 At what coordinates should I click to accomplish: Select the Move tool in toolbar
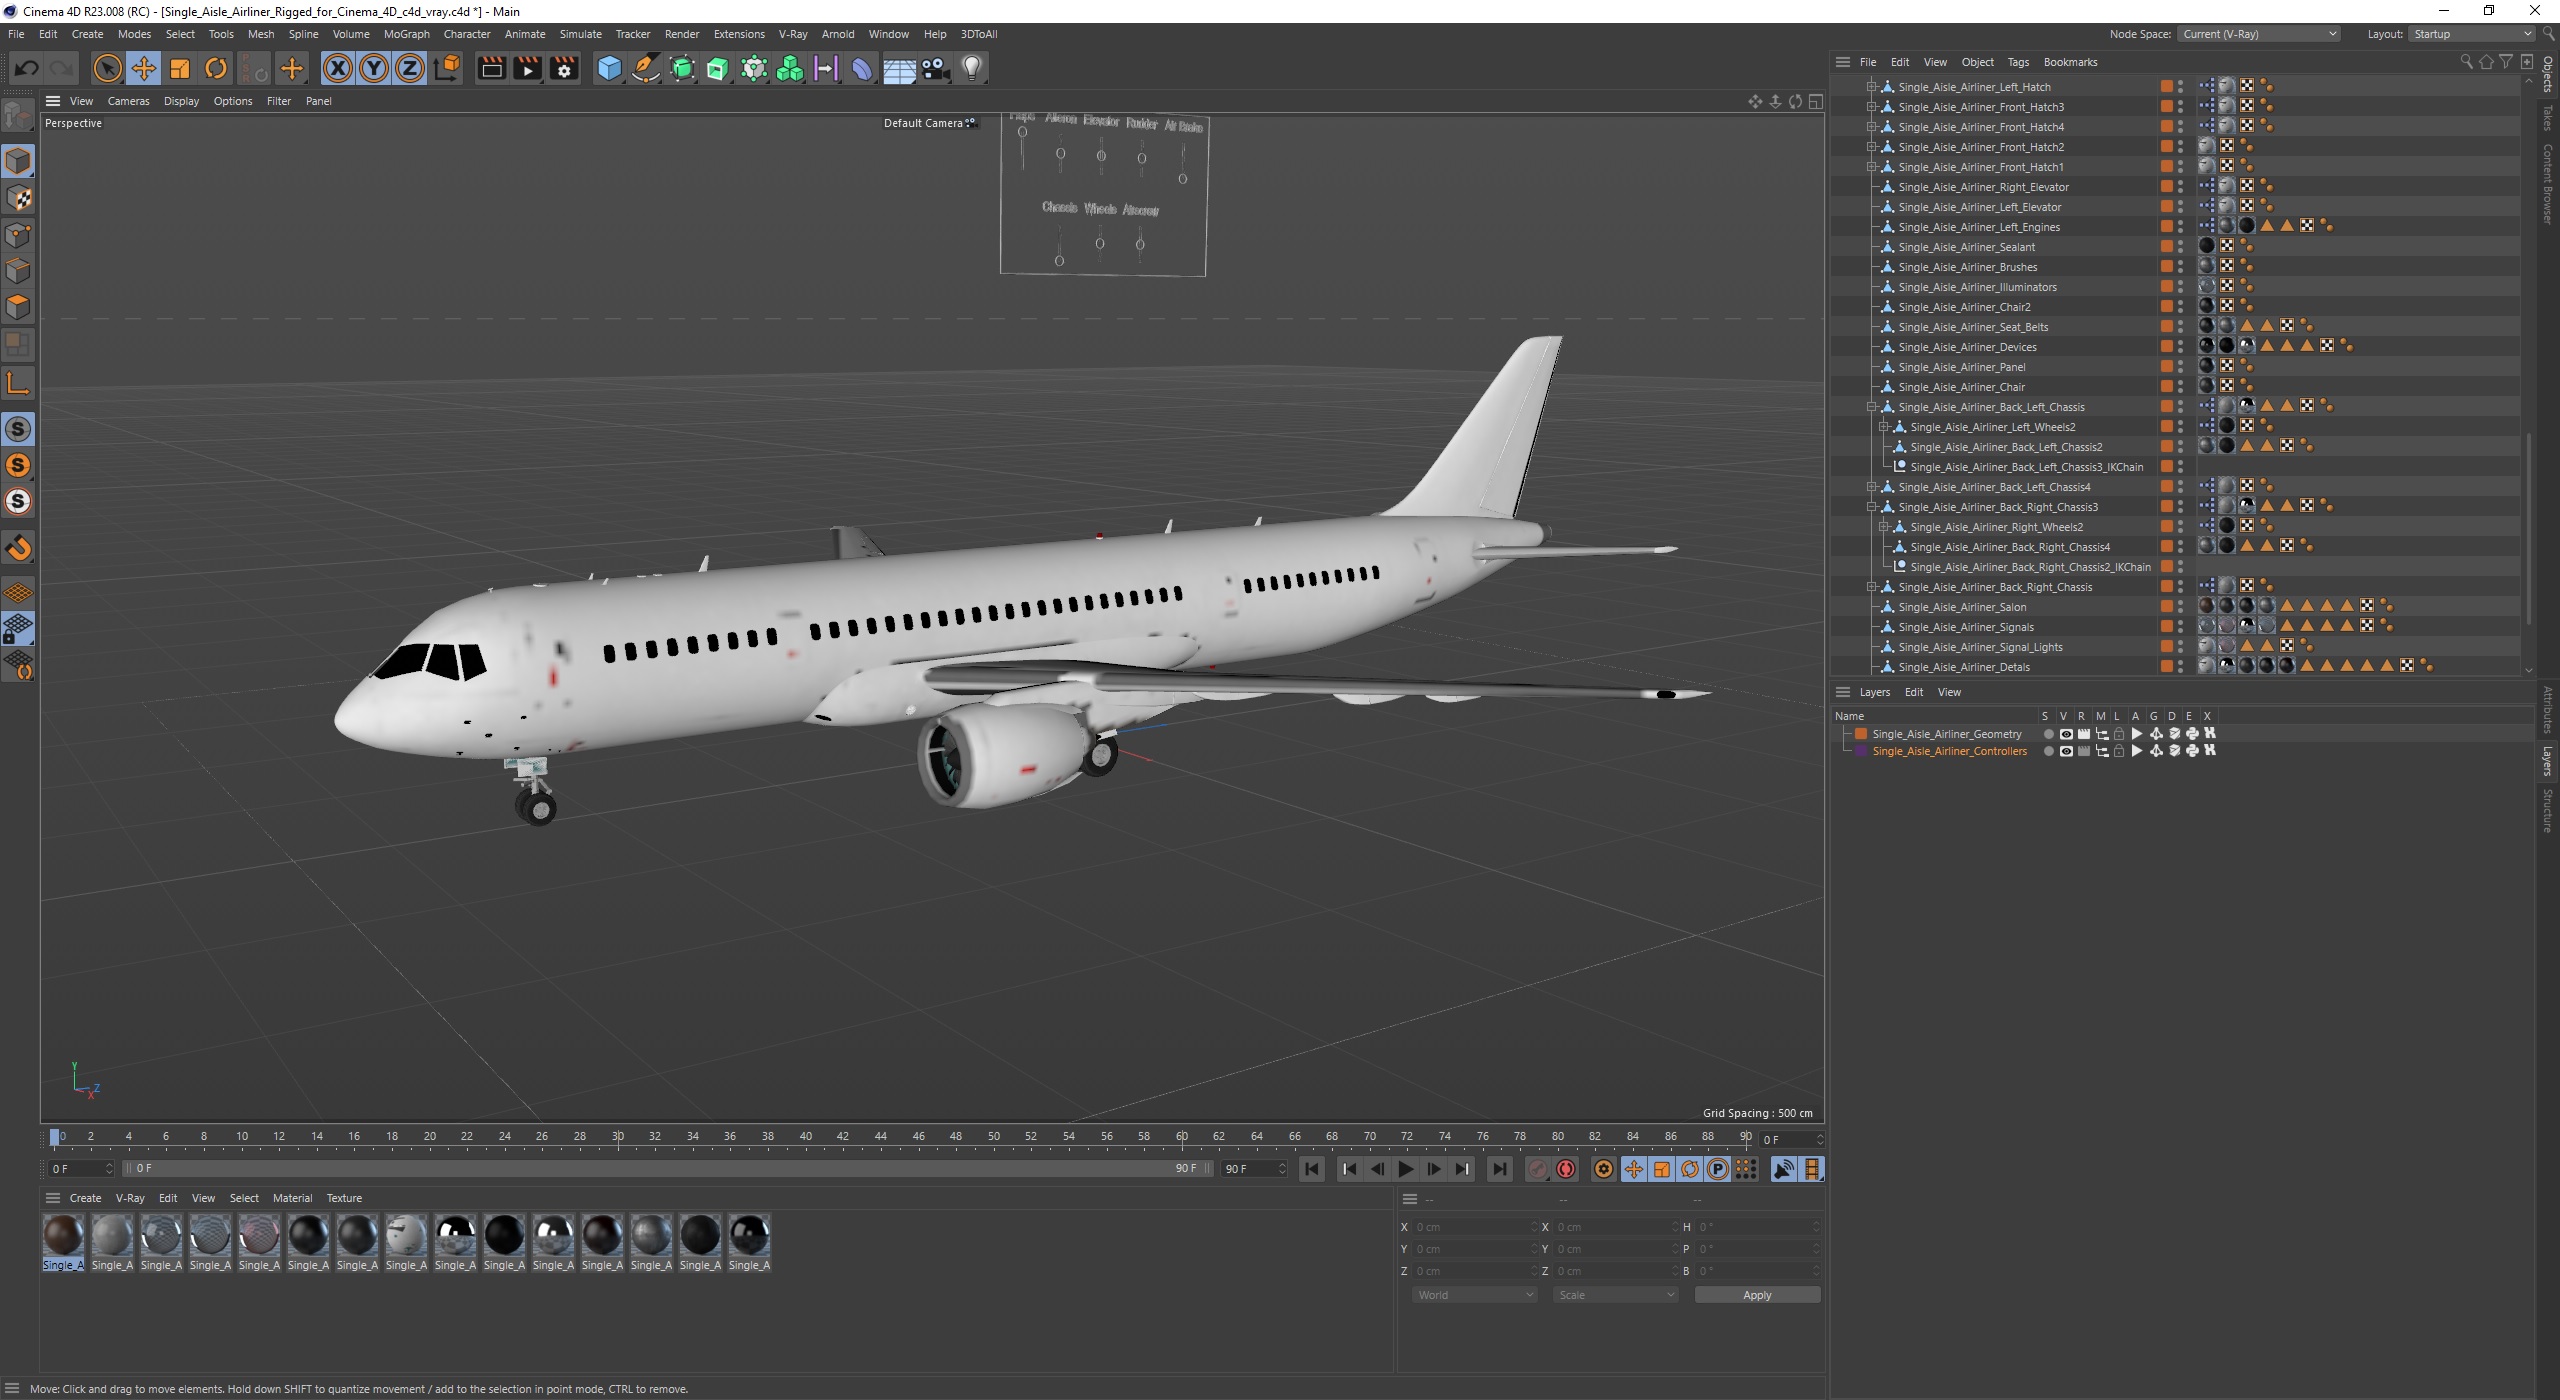point(147,67)
